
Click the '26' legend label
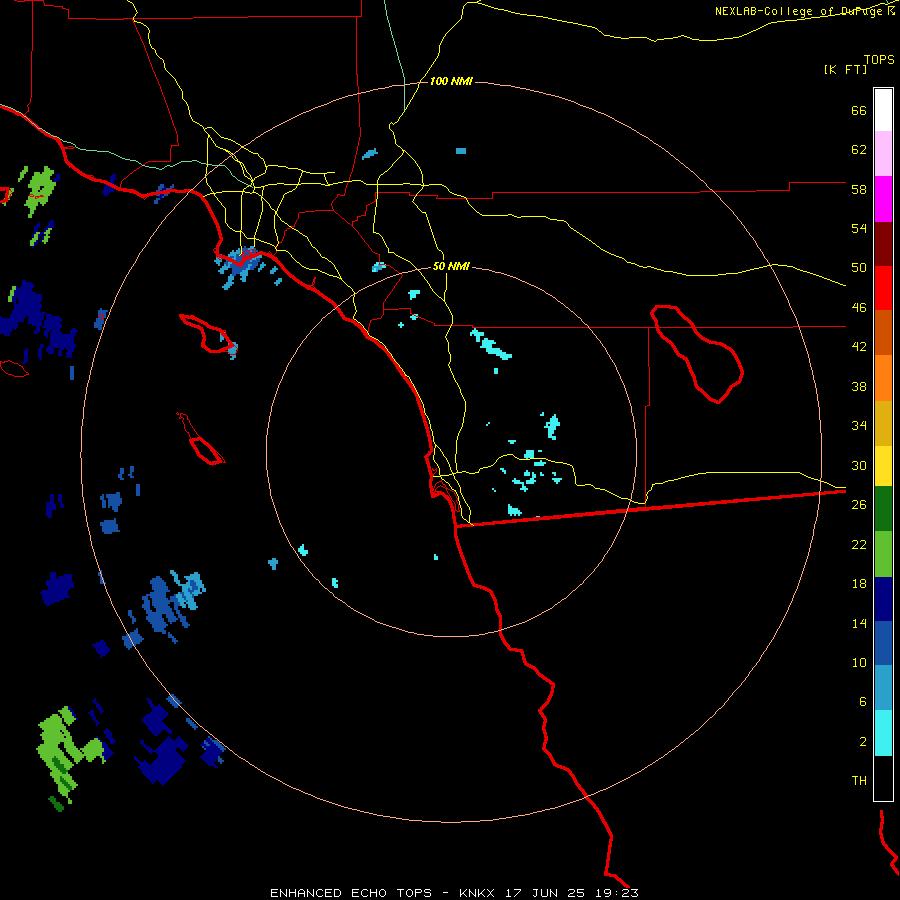(x=859, y=505)
